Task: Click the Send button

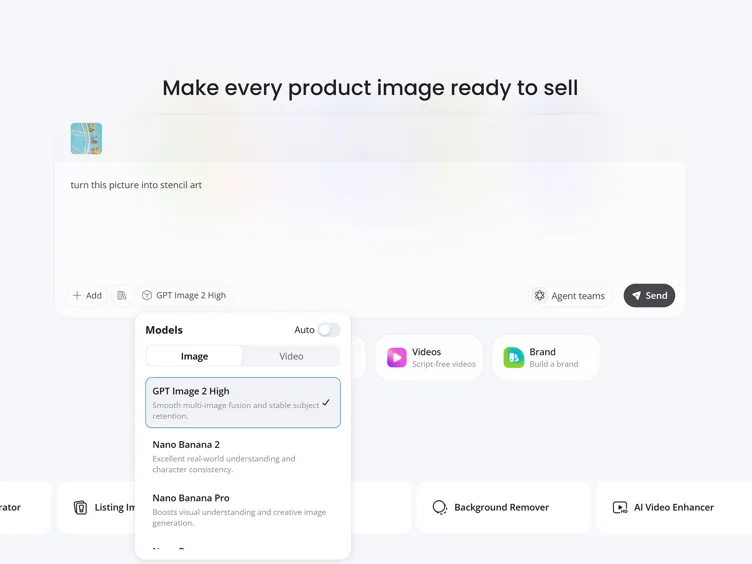Action: [x=649, y=295]
